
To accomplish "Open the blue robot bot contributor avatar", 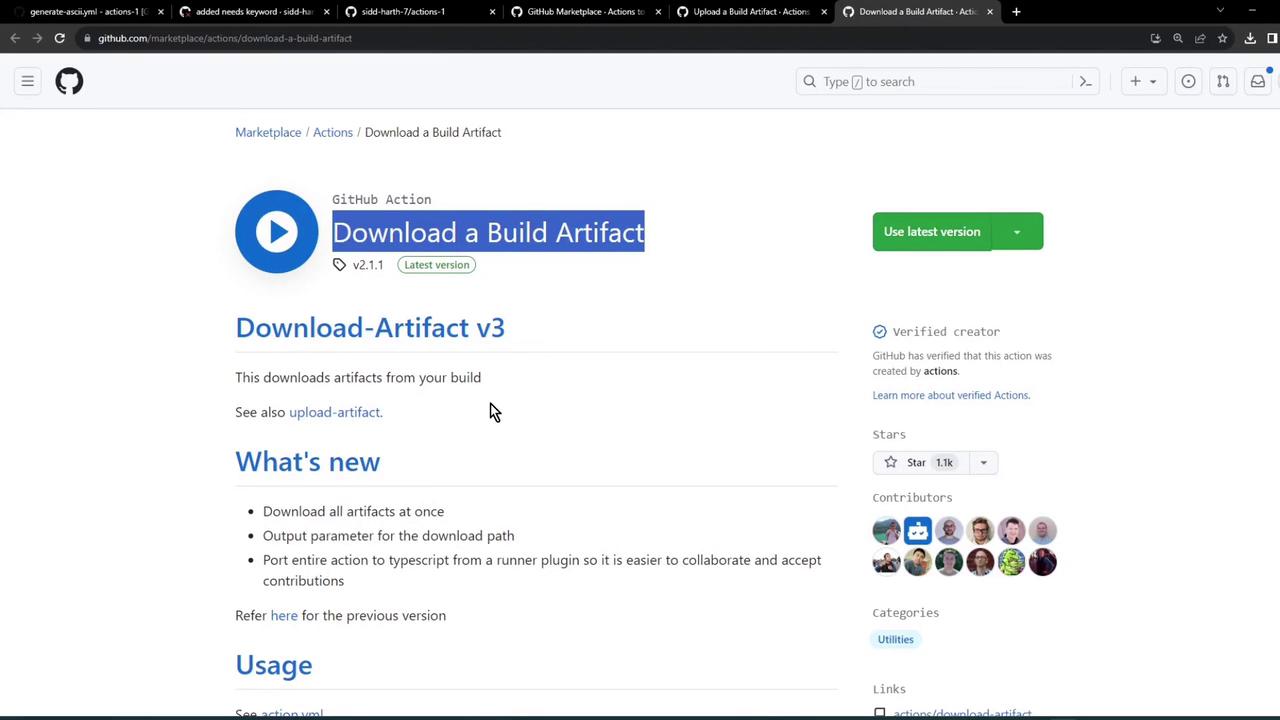I will tap(918, 531).
